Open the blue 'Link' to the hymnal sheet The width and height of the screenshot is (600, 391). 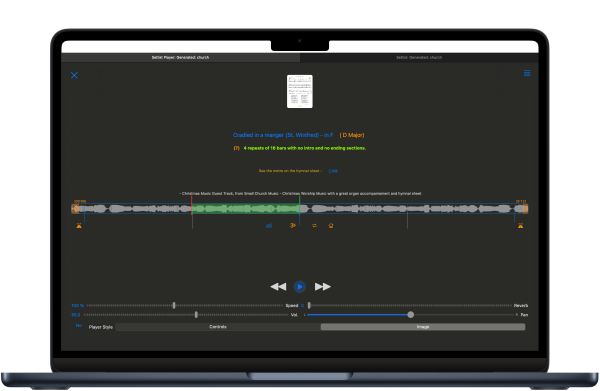coord(333,171)
